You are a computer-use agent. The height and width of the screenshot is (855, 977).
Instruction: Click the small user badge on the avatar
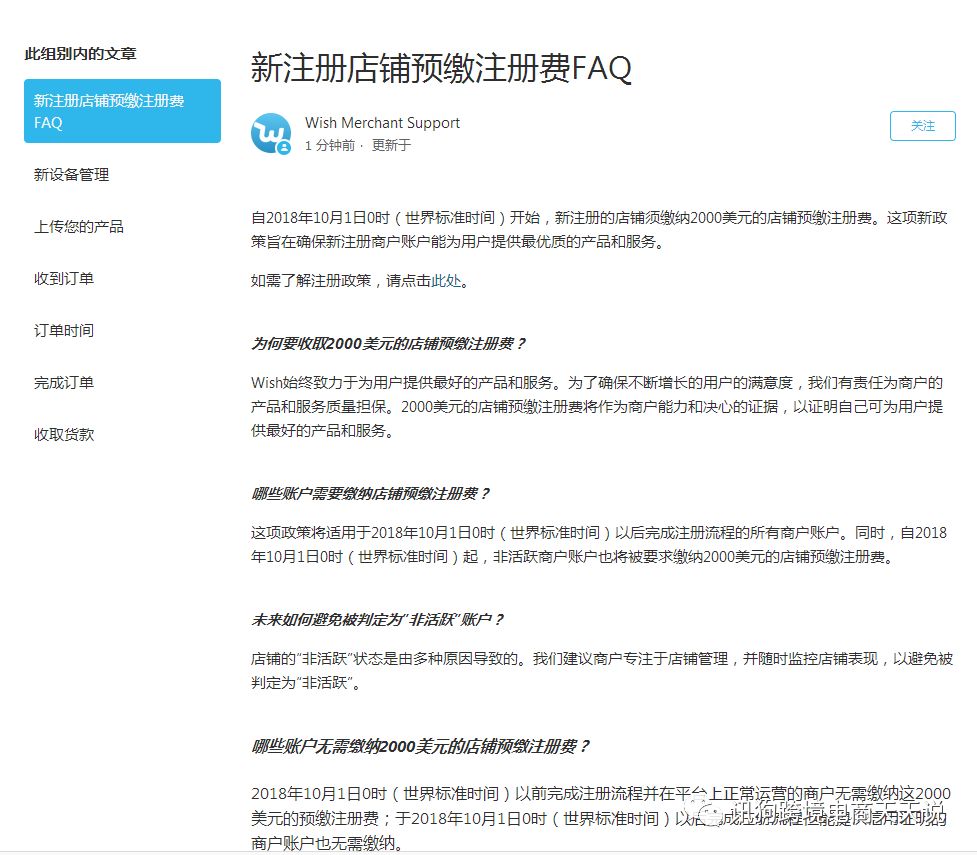[x=284, y=147]
